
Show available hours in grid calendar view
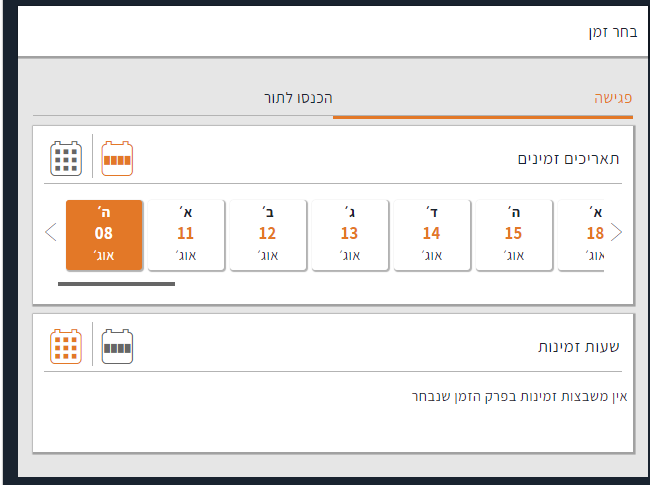click(x=67, y=346)
